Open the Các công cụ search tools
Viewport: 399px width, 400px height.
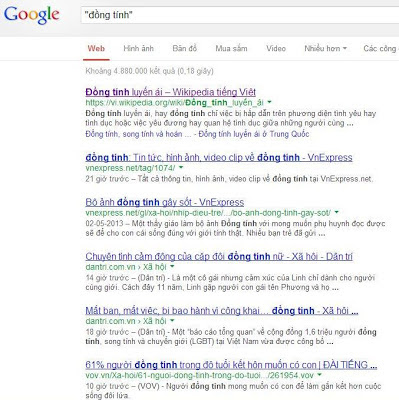(381, 49)
